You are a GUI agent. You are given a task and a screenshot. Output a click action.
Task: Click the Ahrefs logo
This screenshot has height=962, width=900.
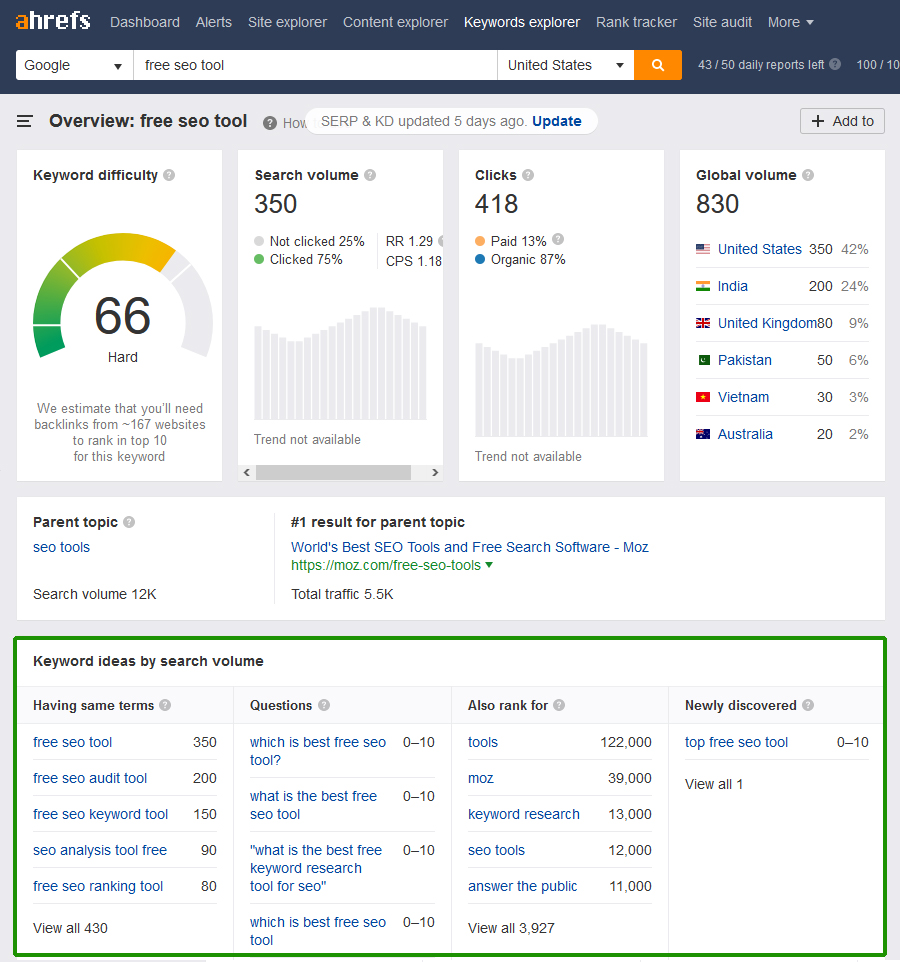[x=53, y=21]
